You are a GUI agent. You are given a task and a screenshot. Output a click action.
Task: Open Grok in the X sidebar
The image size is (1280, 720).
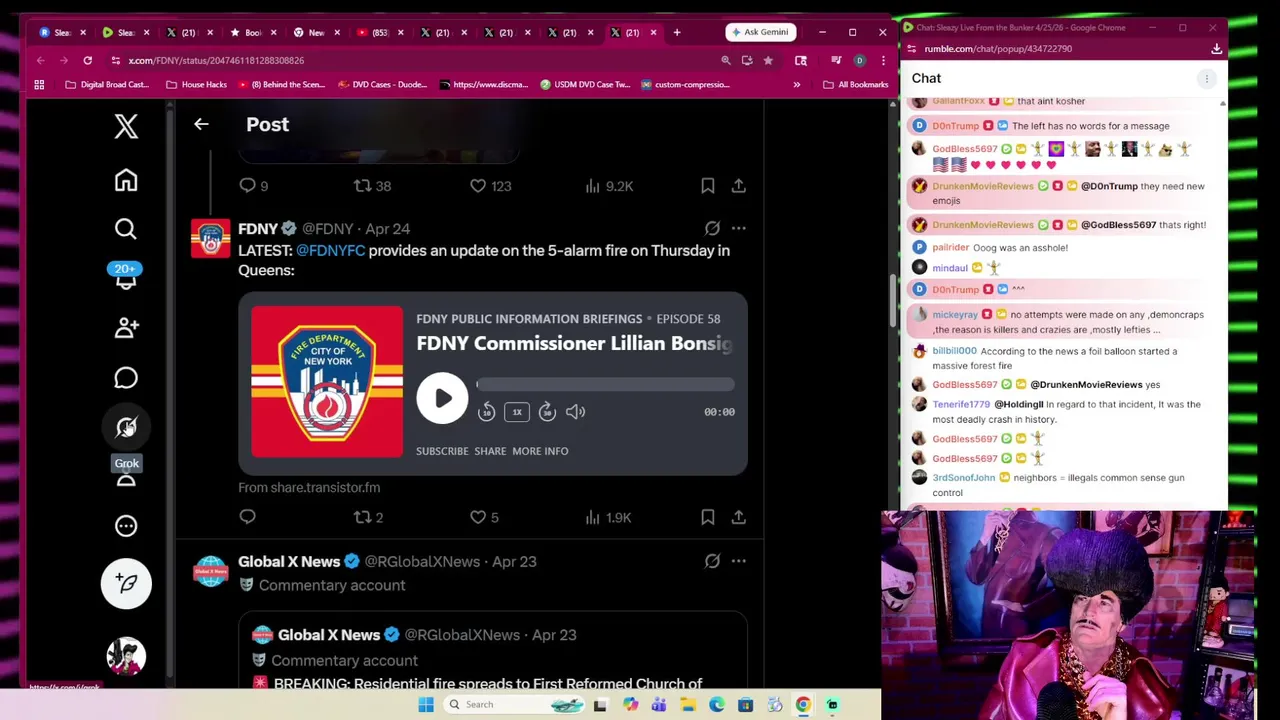(x=126, y=427)
